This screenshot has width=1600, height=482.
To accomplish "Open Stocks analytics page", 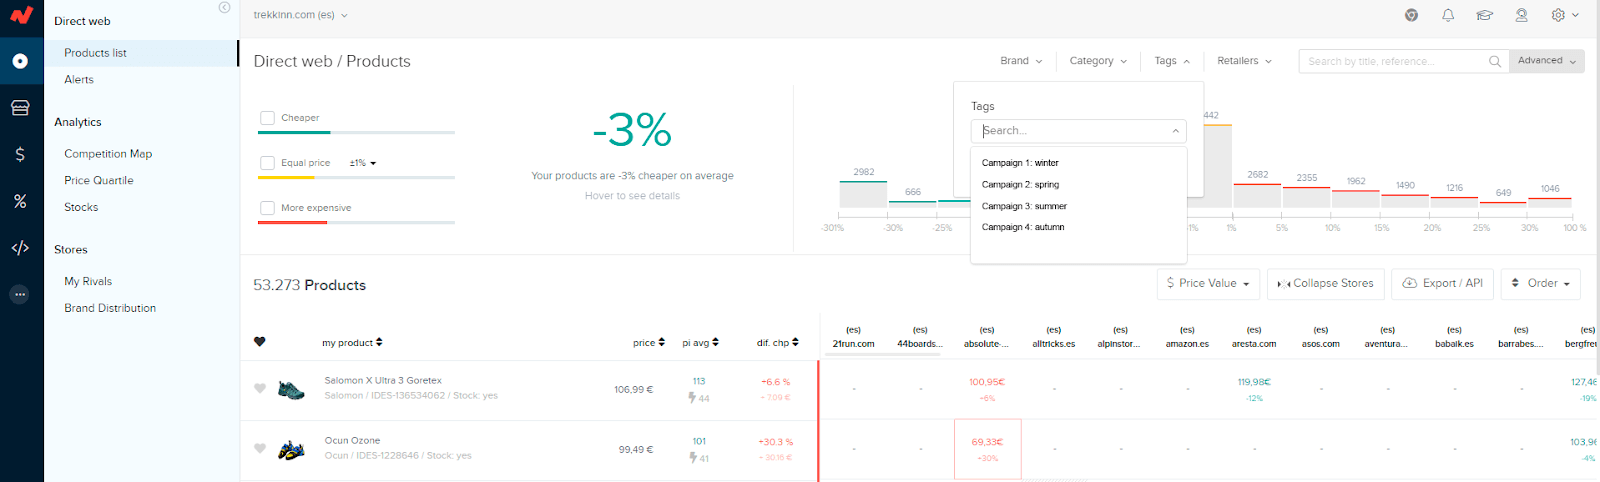I will [x=81, y=208].
